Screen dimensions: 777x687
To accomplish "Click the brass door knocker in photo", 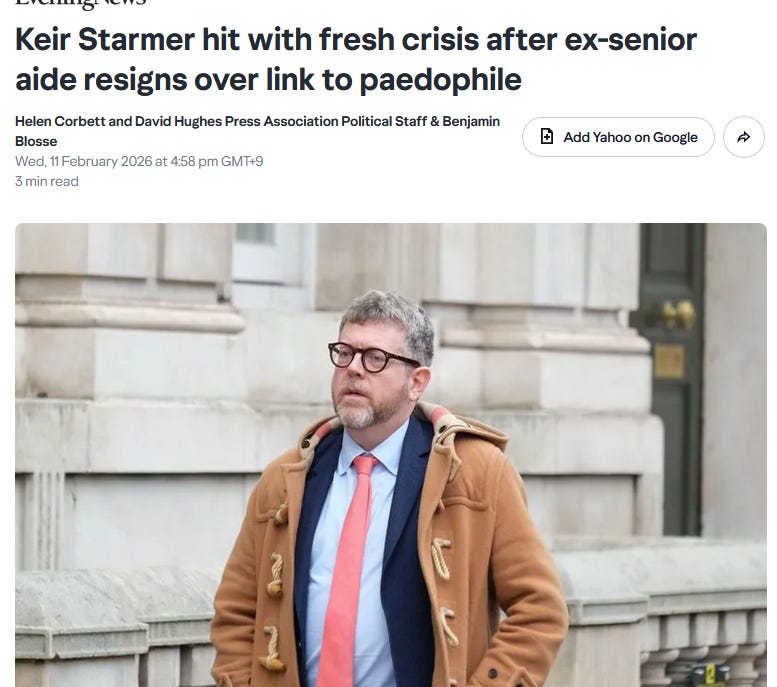I will point(678,313).
